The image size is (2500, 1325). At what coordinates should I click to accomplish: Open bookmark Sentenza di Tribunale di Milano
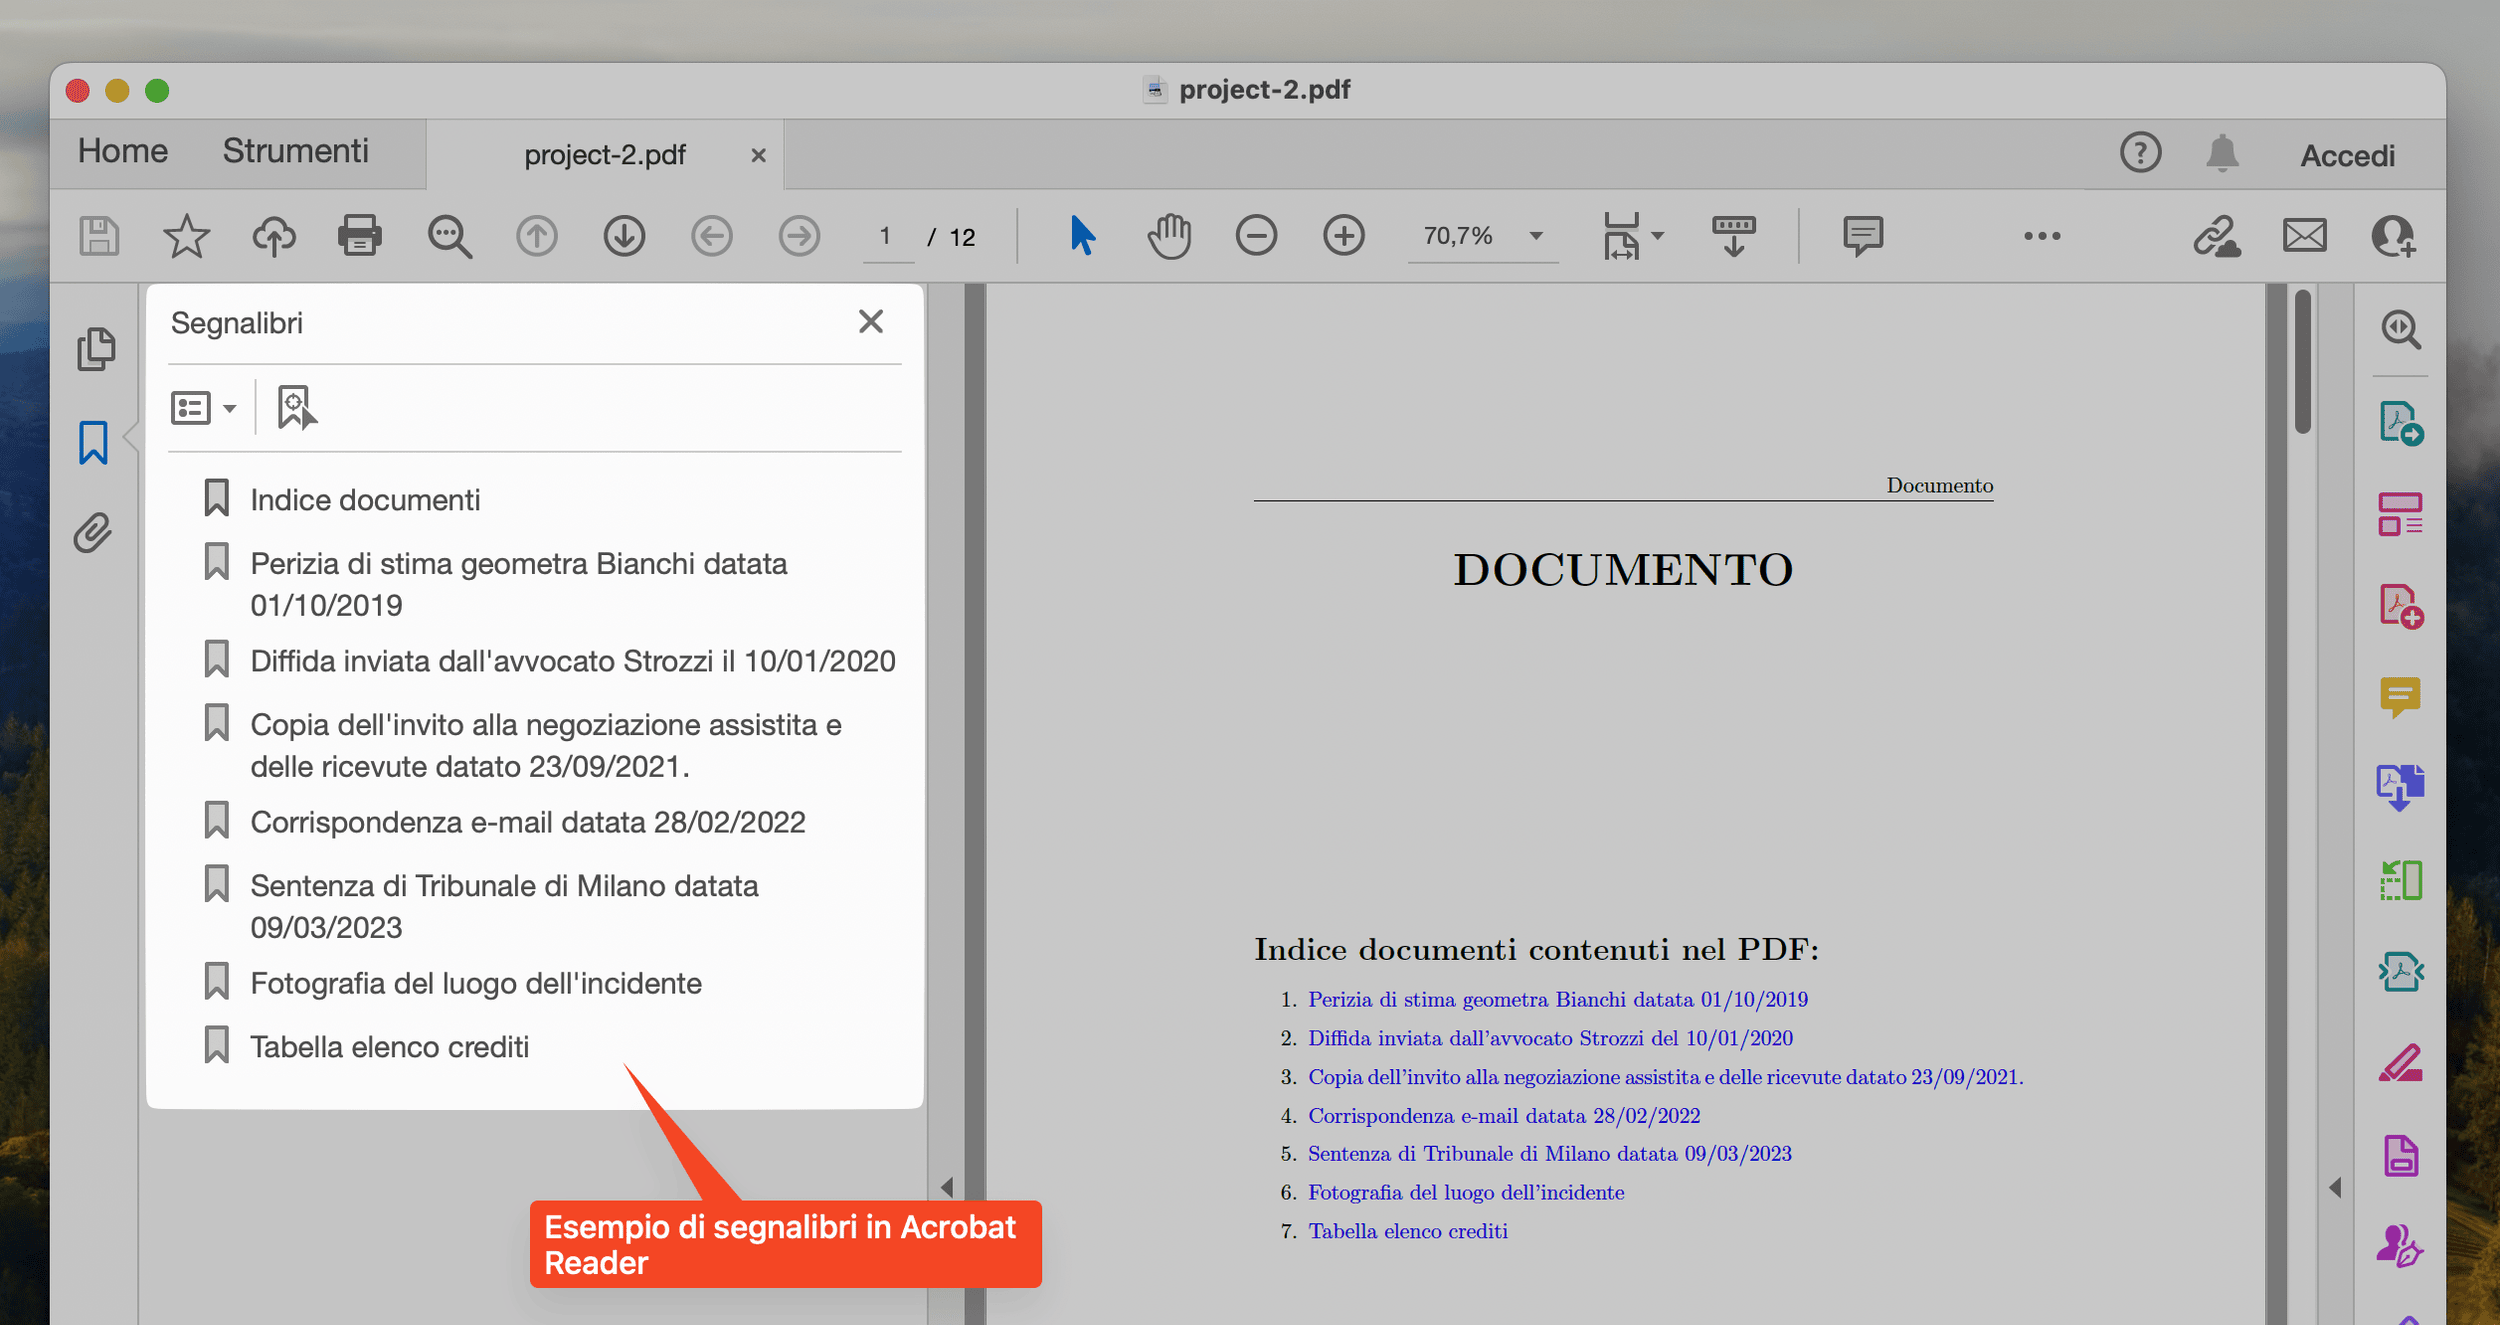tap(504, 906)
